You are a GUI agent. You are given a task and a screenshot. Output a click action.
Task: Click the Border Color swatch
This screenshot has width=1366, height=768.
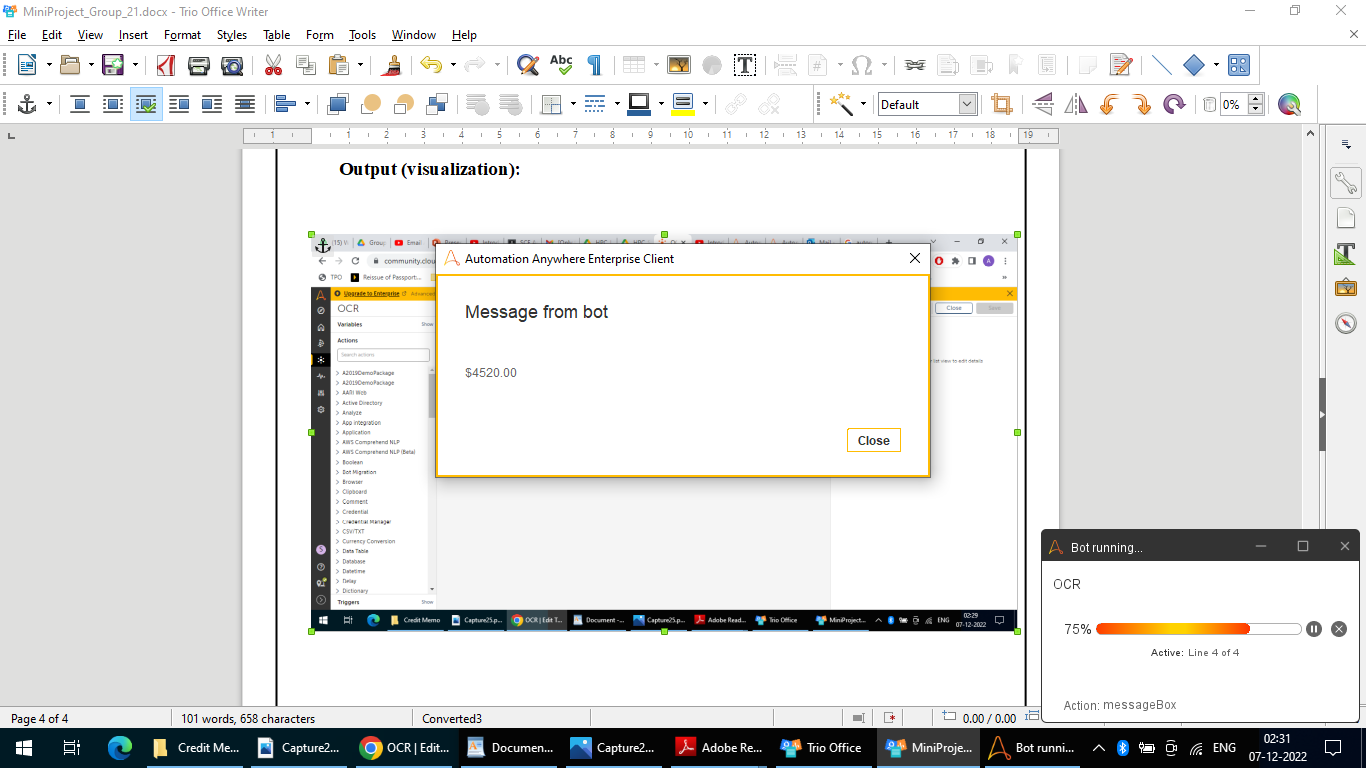[639, 104]
